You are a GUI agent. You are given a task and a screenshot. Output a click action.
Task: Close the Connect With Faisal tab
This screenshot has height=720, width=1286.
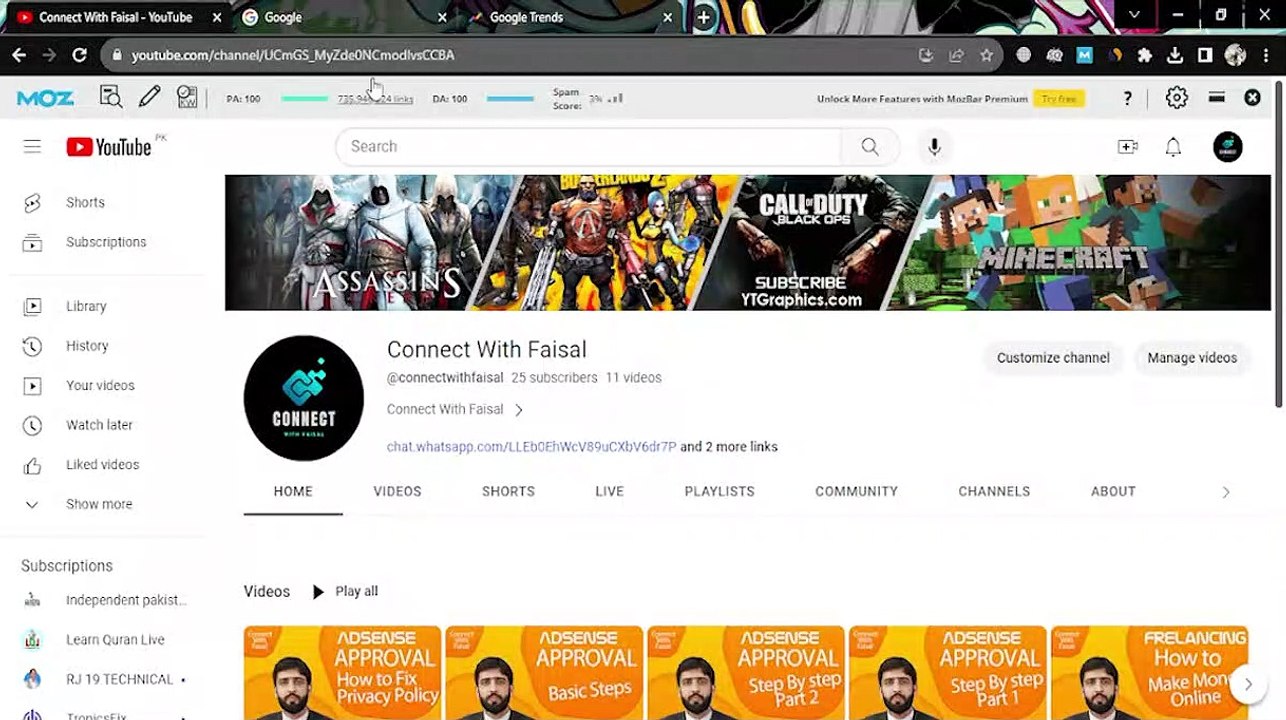pos(216,17)
